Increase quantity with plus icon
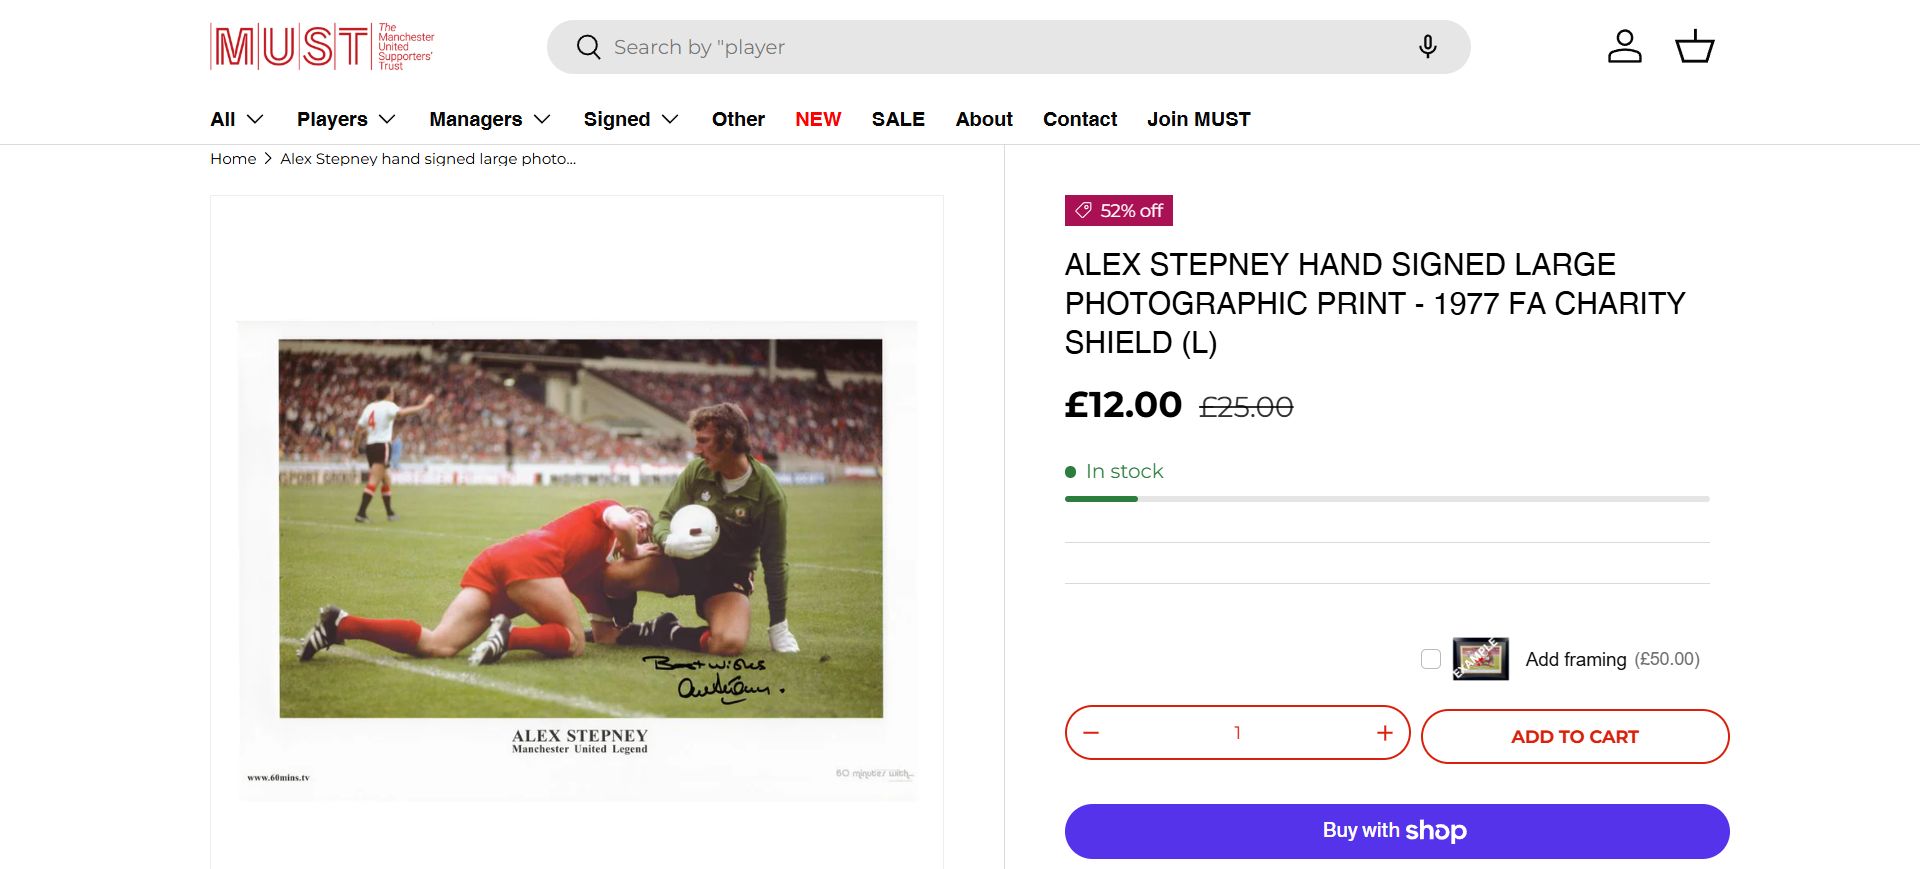Viewport: 1920px width, 869px height. coord(1384,733)
